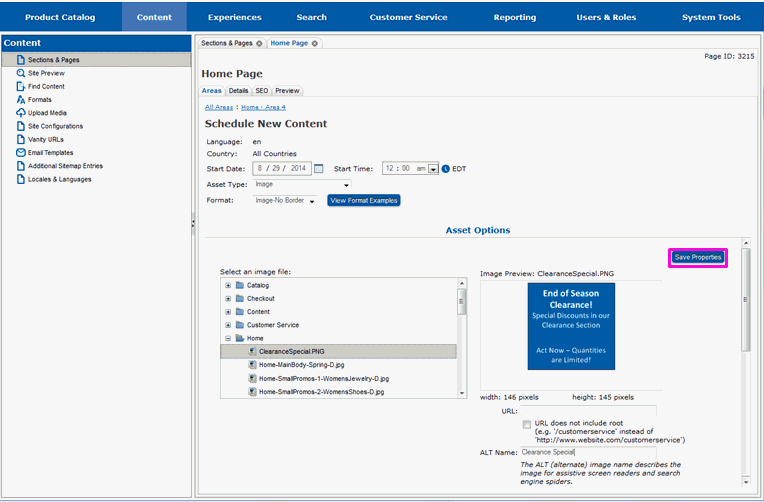Click the Home-SmallPromos-1-WomensJewelry-D.jpg file icon

pyautogui.click(x=252, y=378)
